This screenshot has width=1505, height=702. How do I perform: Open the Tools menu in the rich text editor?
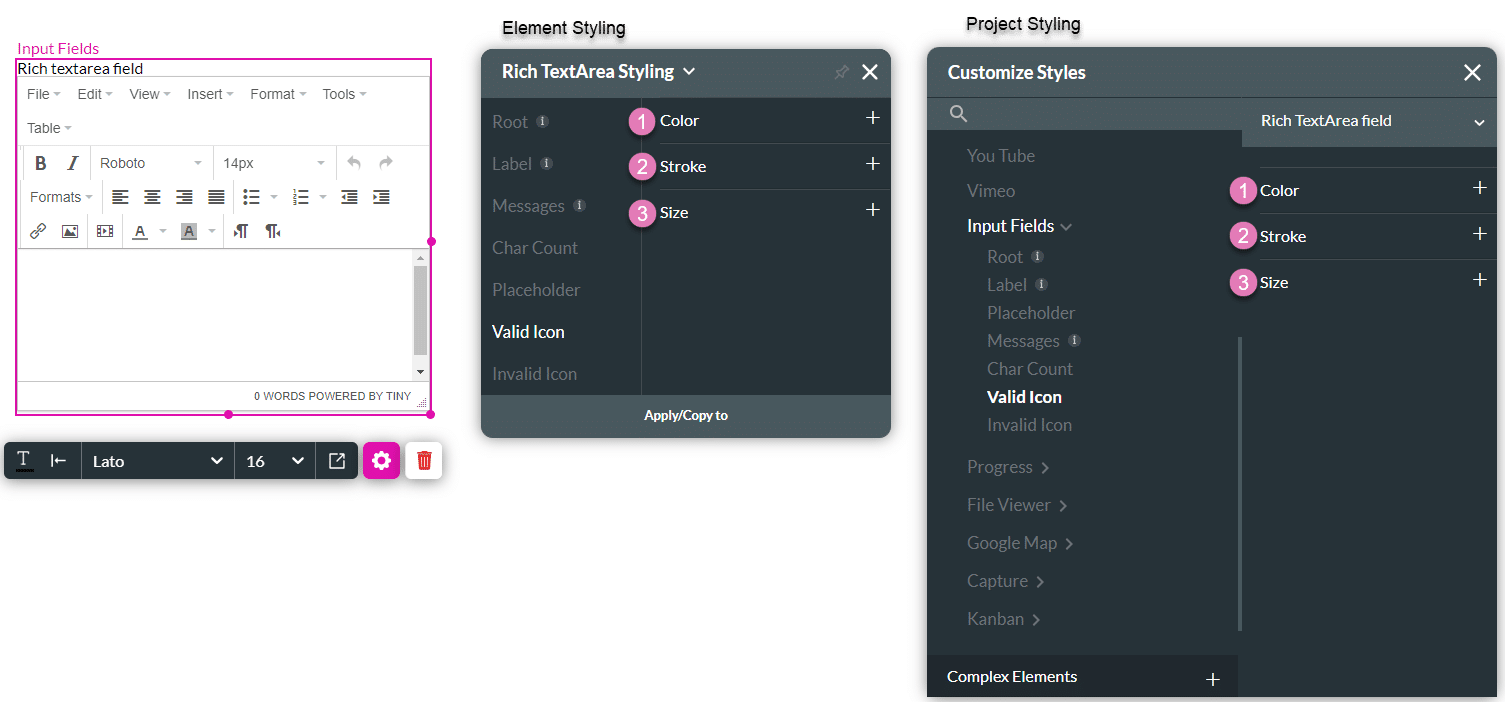[x=340, y=93]
